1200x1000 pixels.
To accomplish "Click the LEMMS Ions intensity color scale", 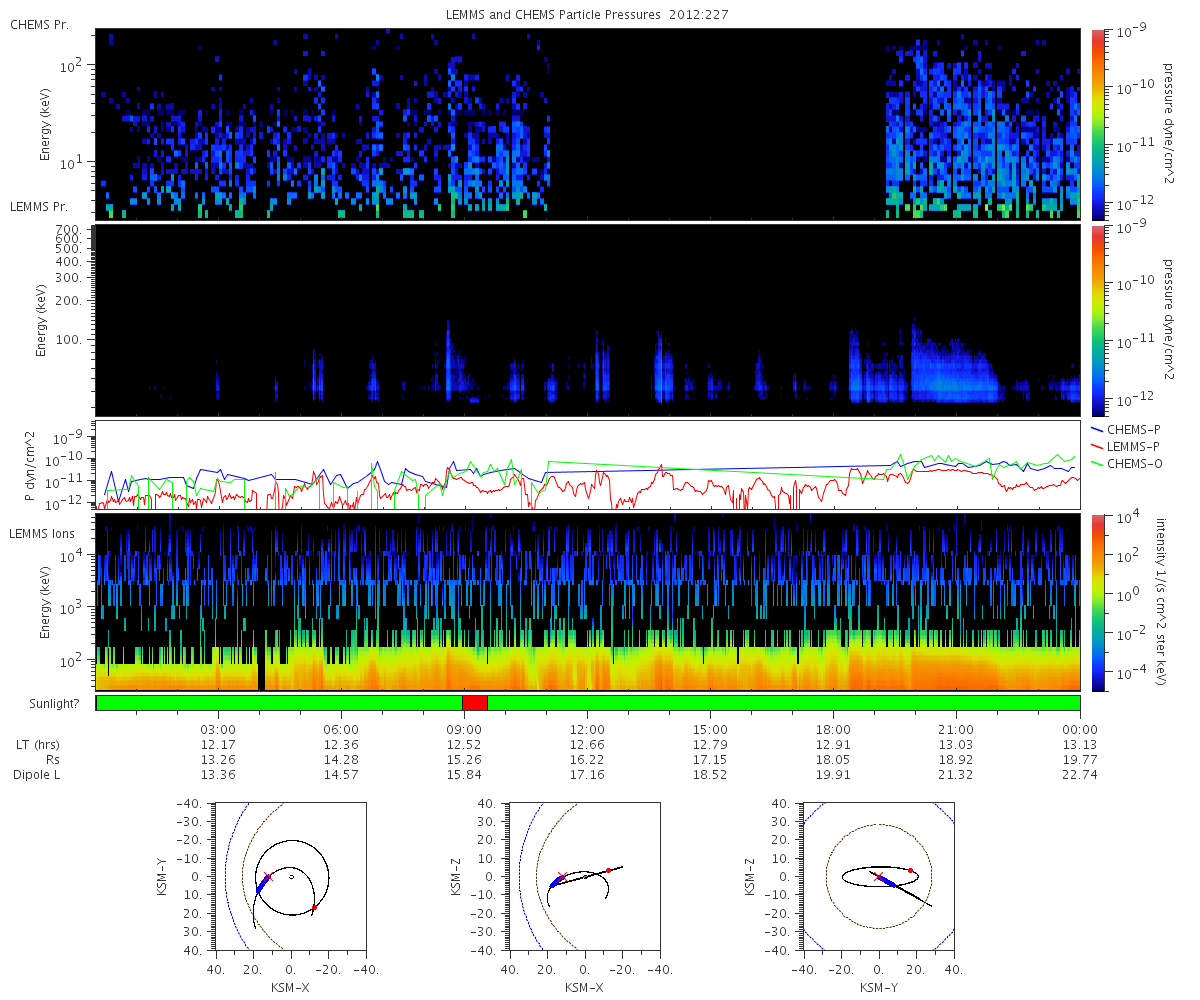I will pos(1098,603).
